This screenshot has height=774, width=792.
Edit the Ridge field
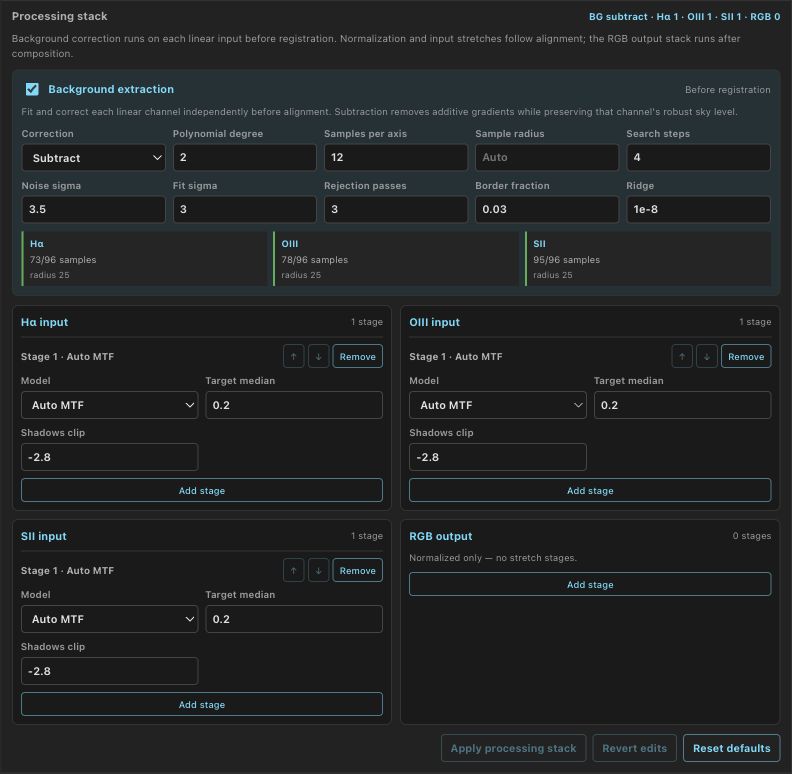click(698, 209)
